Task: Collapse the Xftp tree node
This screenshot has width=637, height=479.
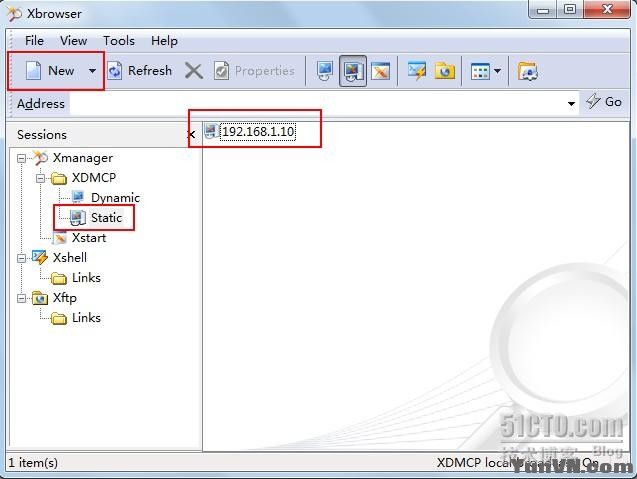Action: coord(22,298)
